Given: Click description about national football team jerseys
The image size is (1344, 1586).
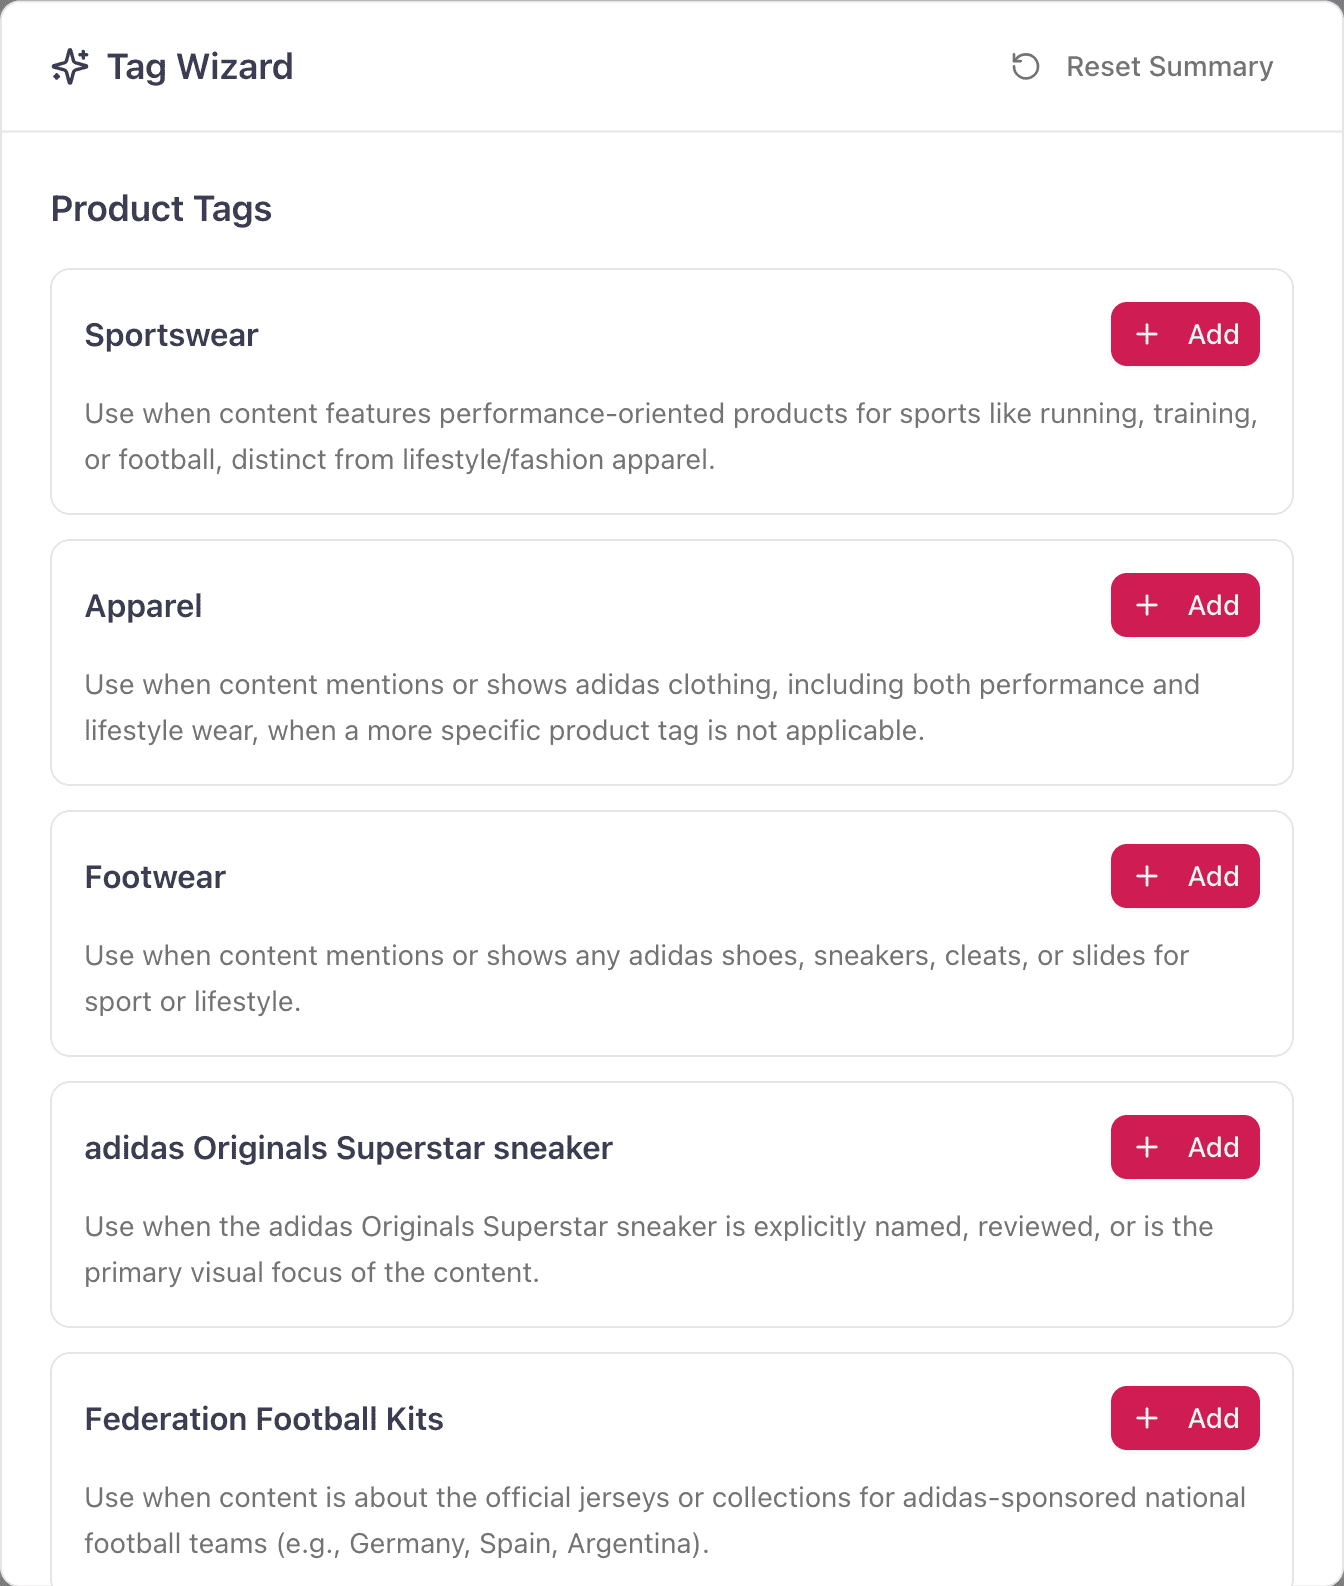Looking at the screenshot, I should click(x=665, y=1520).
